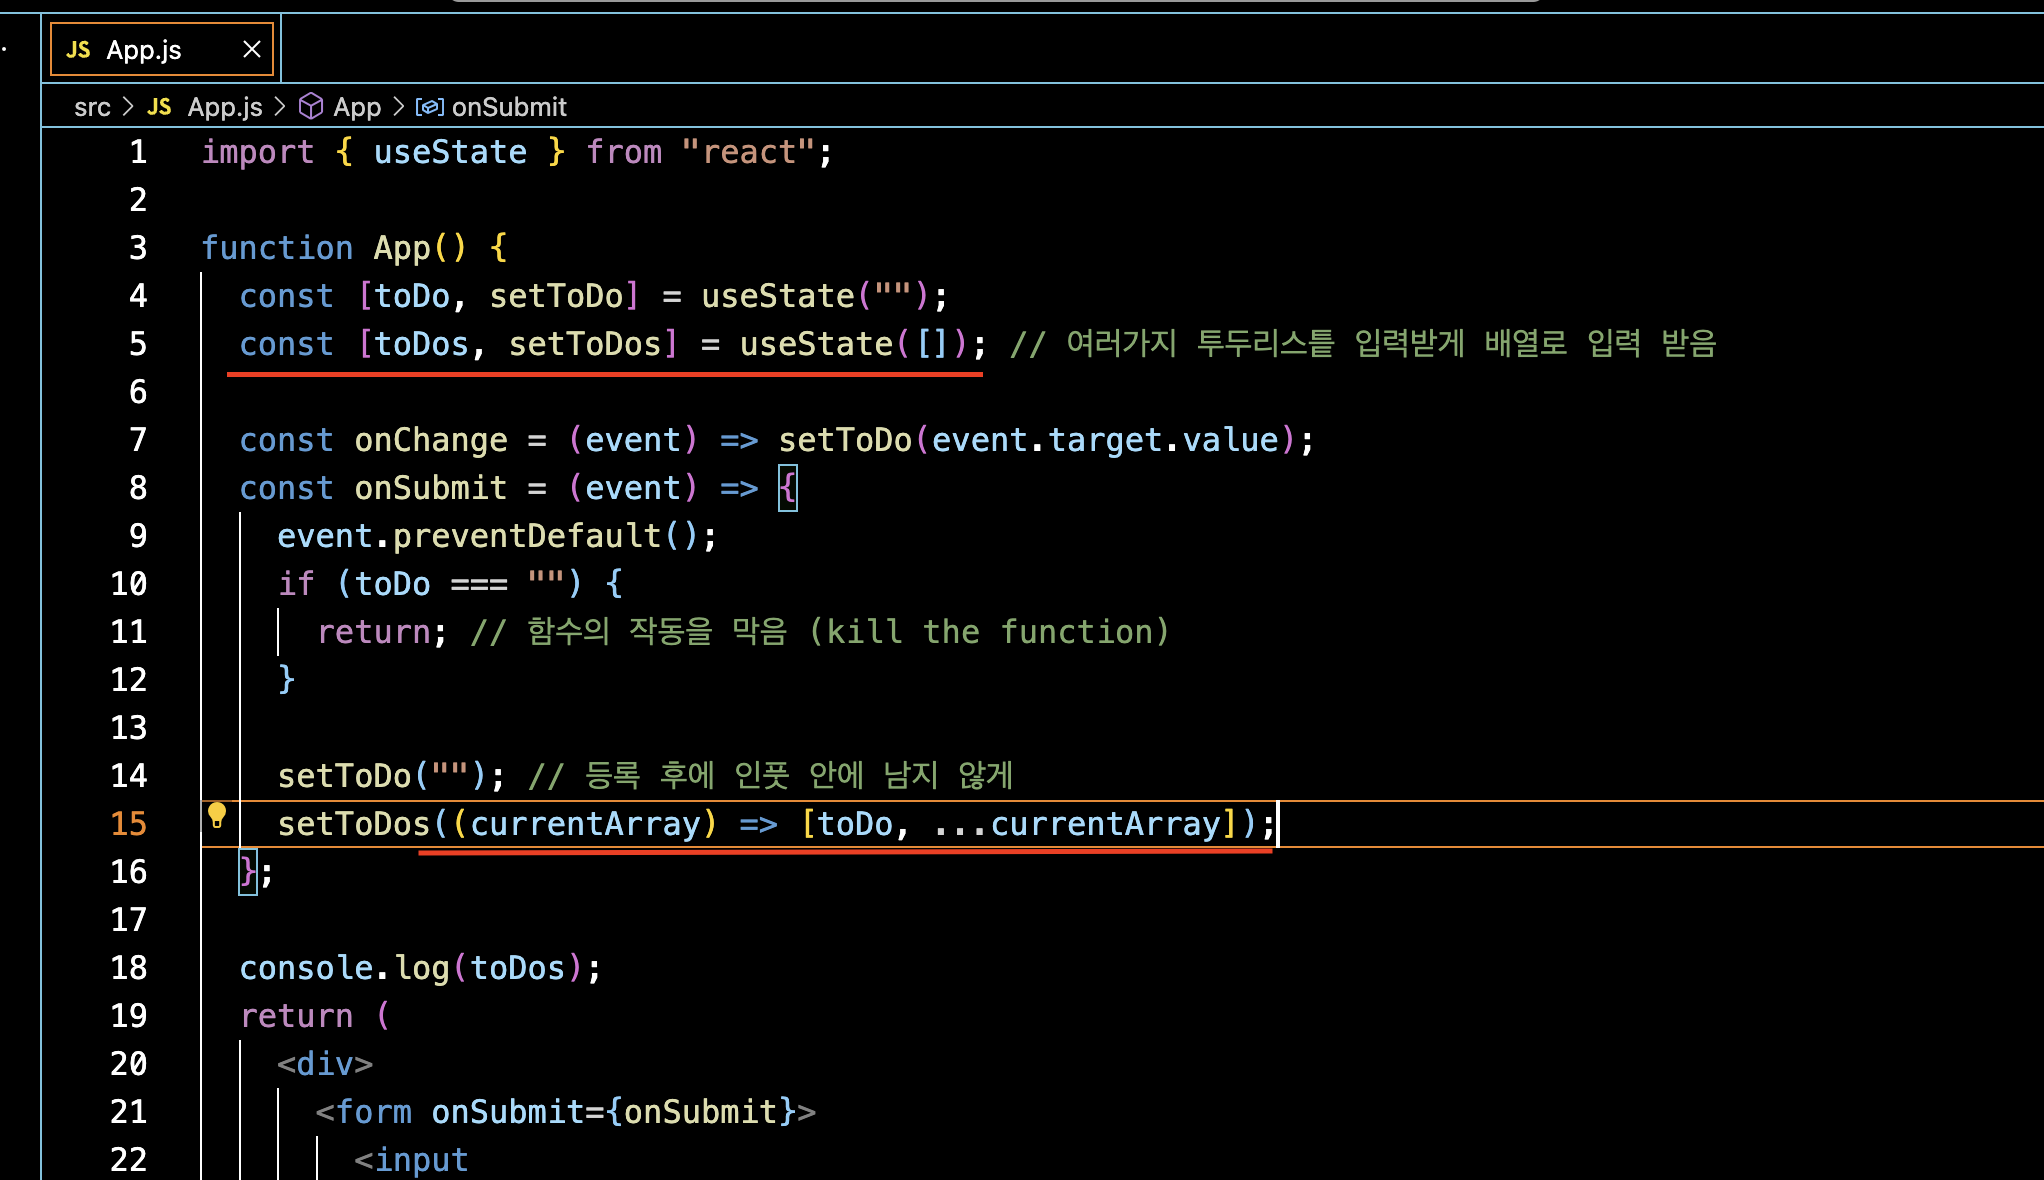Expand chevron after src in breadcrumb
Image resolution: width=2044 pixels, height=1180 pixels.
pyautogui.click(x=128, y=107)
